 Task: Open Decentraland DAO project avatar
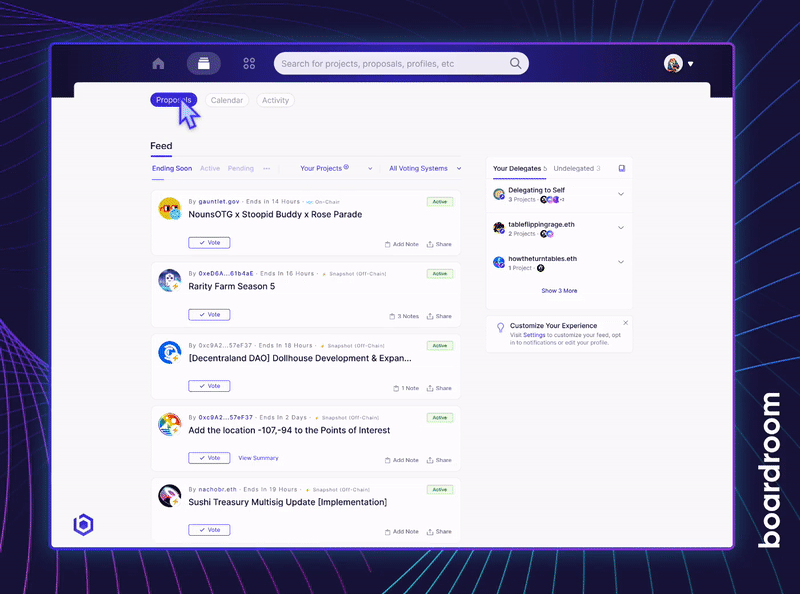pos(169,353)
